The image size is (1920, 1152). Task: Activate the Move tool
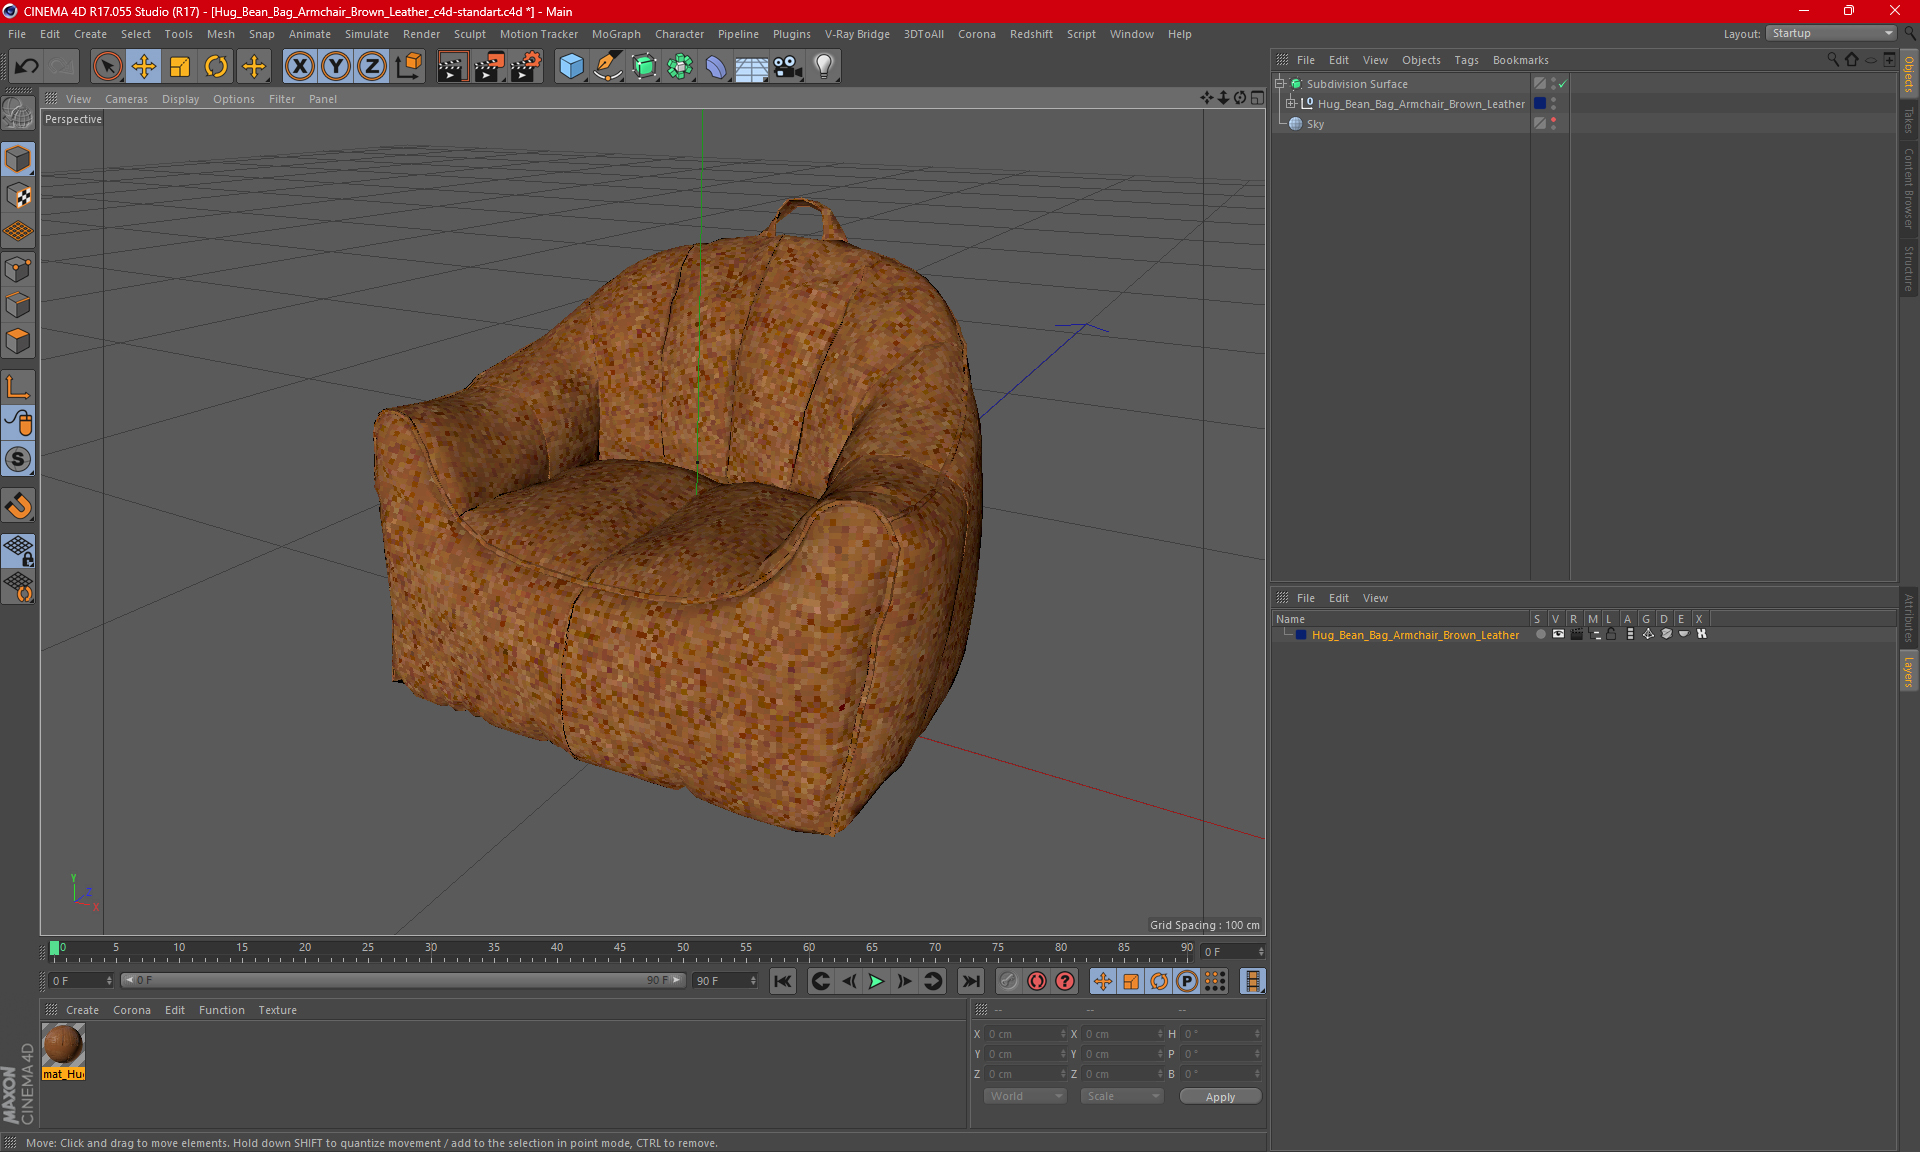[x=144, y=67]
